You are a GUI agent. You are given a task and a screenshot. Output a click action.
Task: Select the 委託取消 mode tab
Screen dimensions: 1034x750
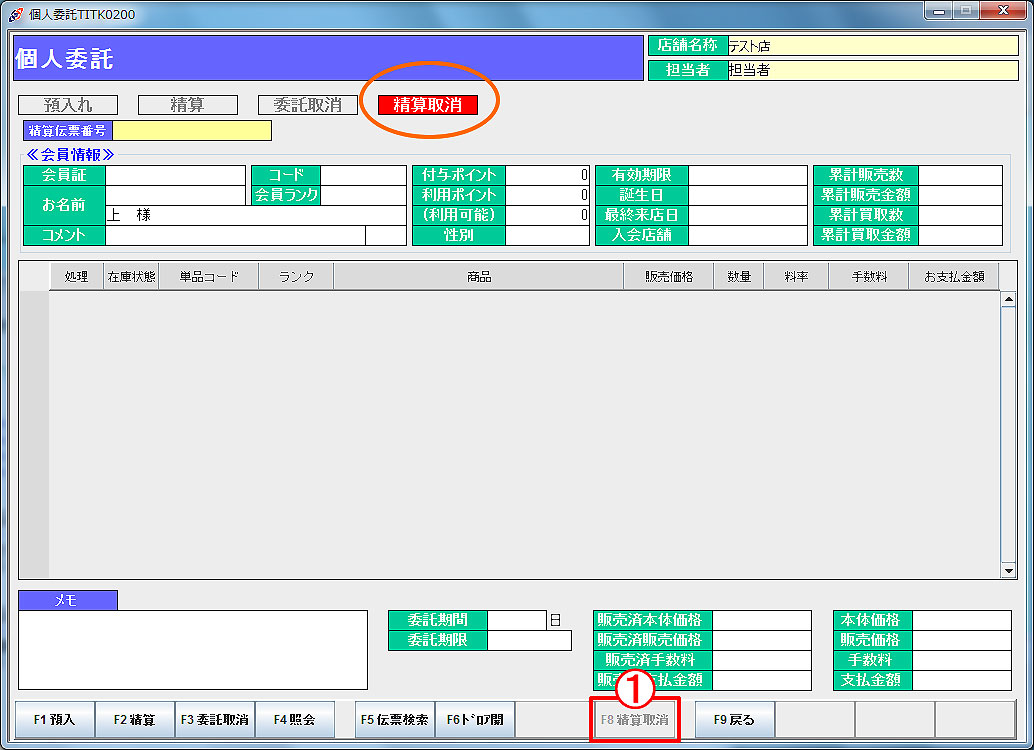pos(308,105)
